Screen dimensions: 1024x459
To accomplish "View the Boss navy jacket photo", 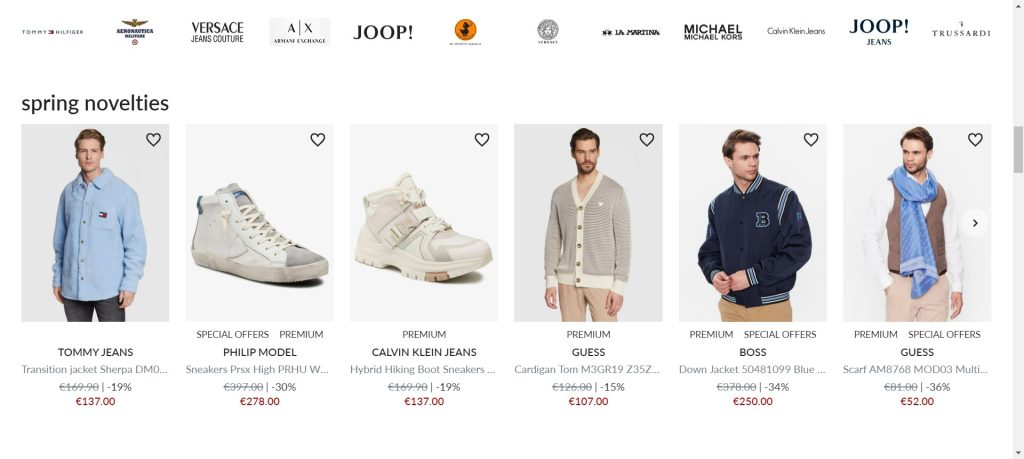I will [x=752, y=223].
